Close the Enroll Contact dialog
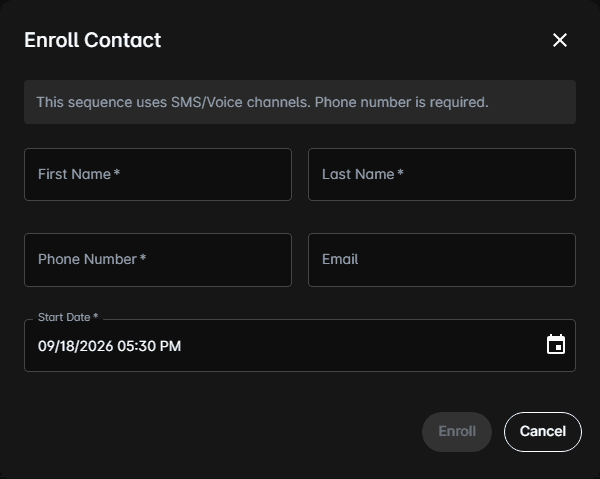This screenshot has height=479, width=600. 559,40
